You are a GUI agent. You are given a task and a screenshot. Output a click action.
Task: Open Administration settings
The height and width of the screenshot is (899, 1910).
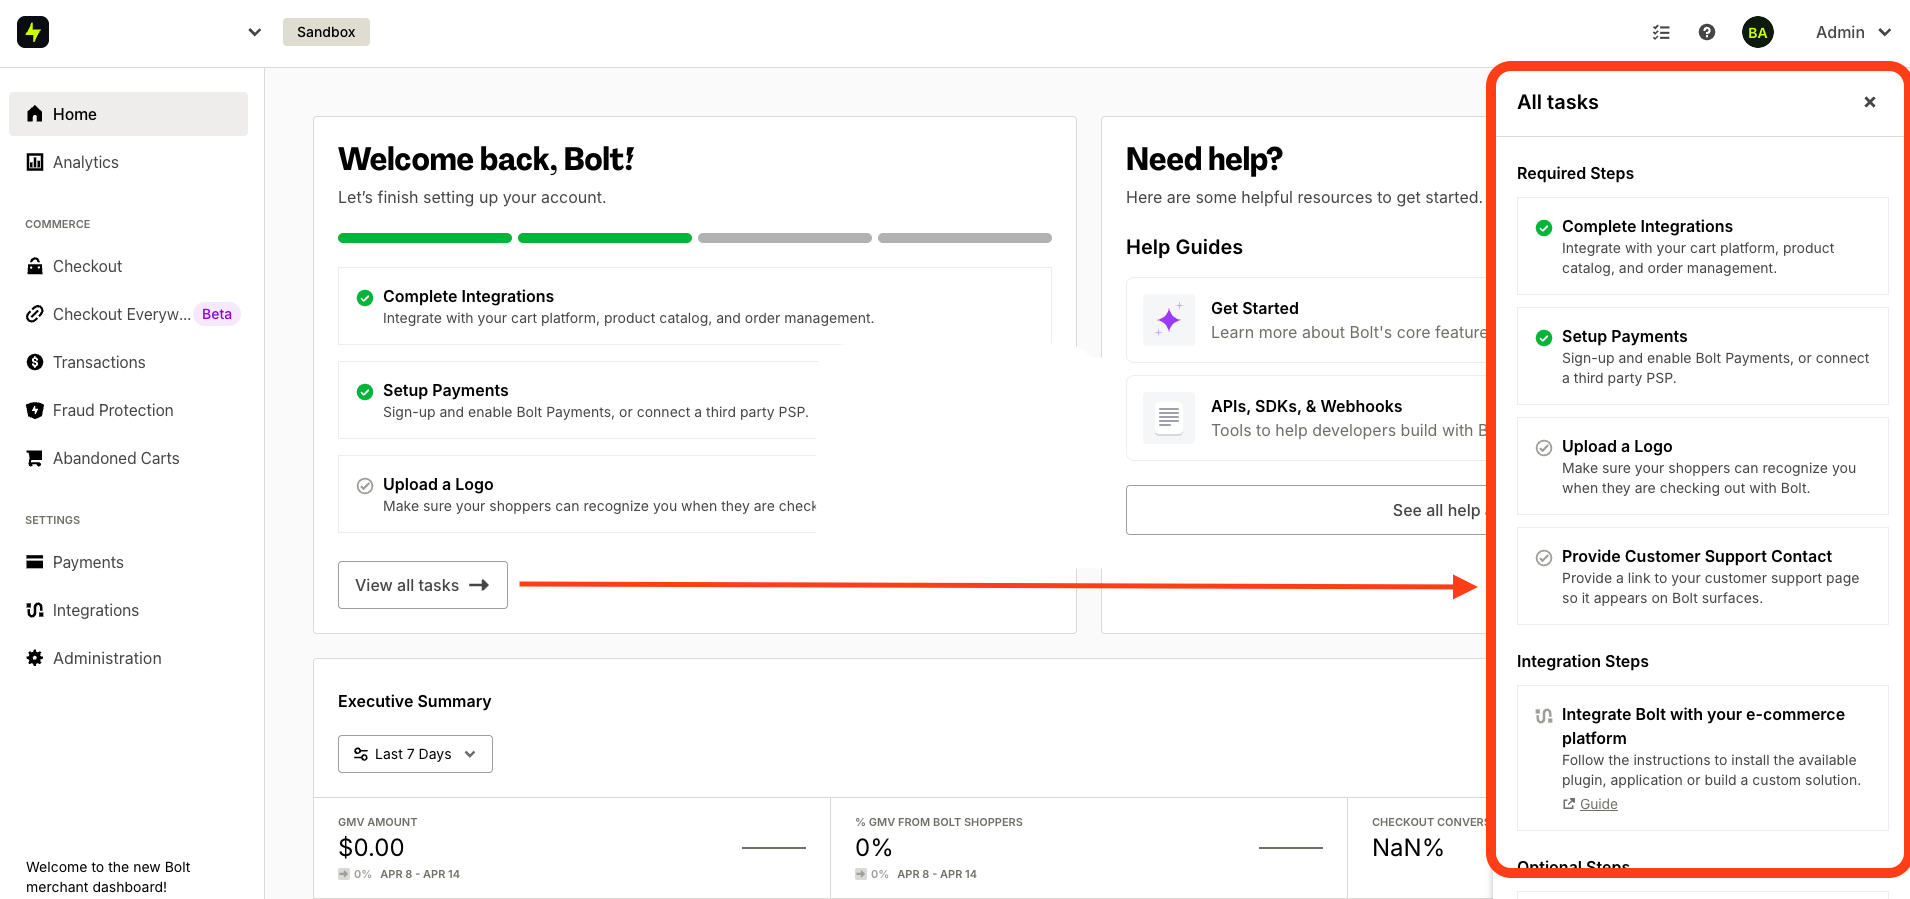point(128,658)
